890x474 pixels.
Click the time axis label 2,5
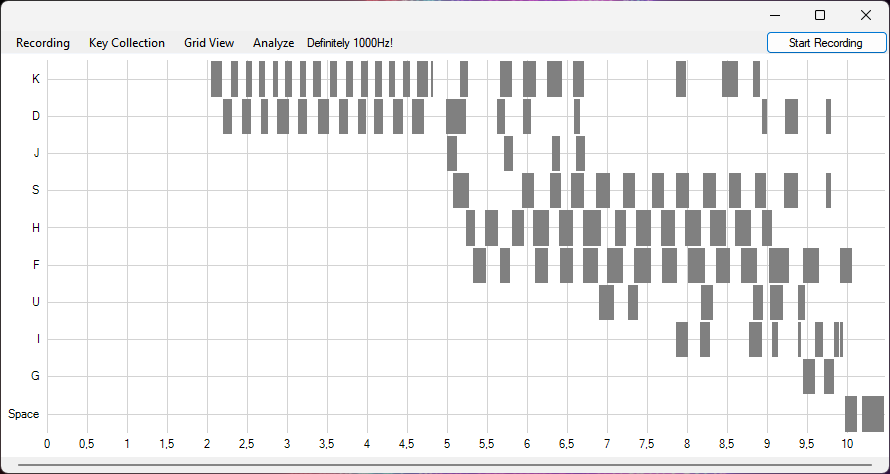246,444
